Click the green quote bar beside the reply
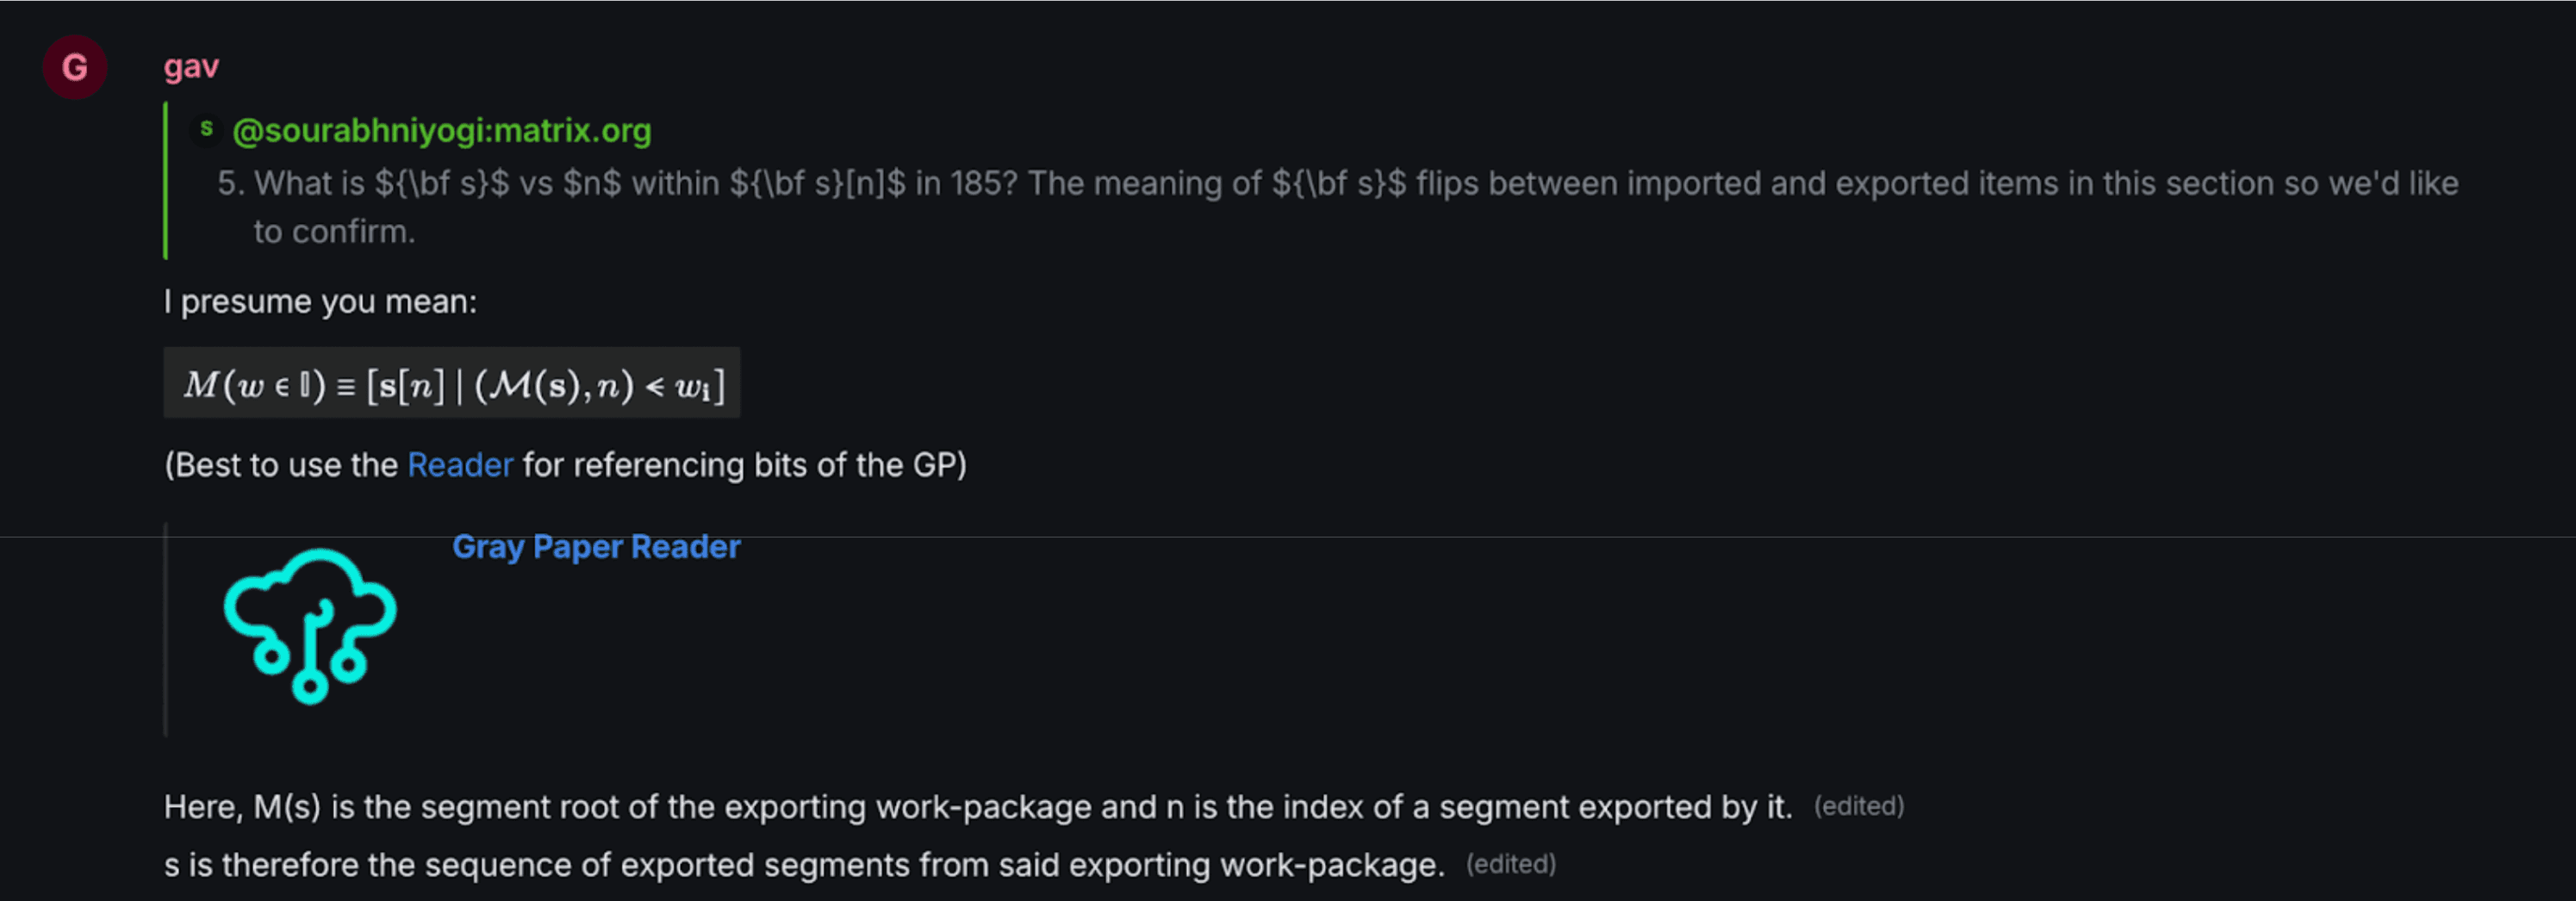The width and height of the screenshot is (2576, 901). 166,181
